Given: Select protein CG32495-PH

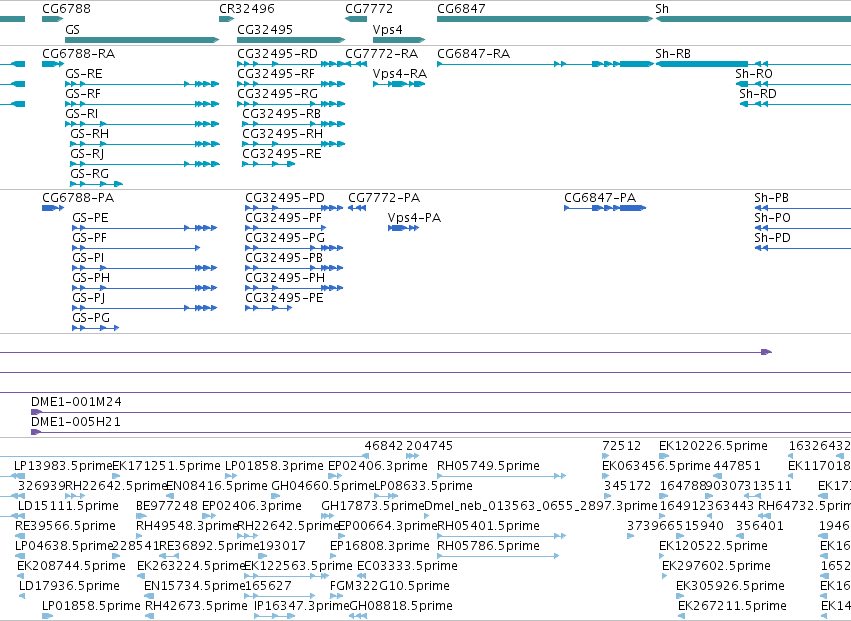Looking at the screenshot, I should (x=285, y=278).
